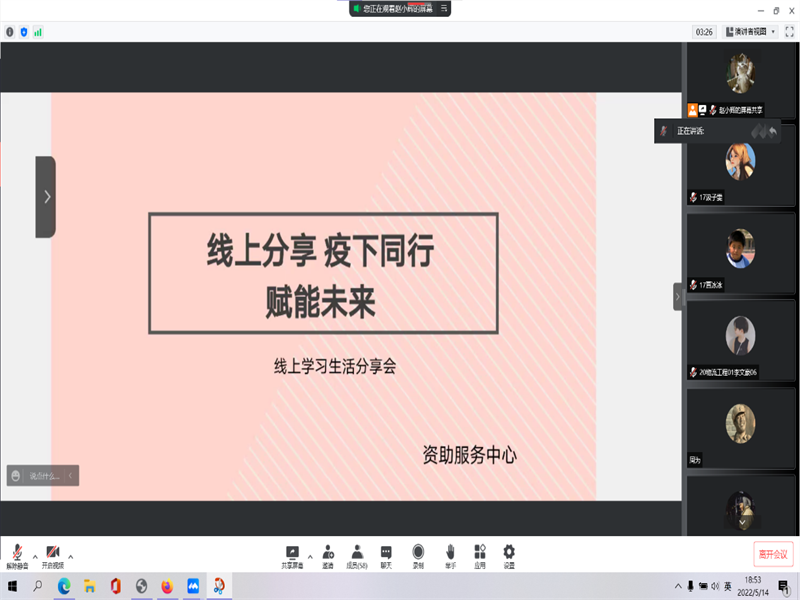Open meeting settings gear
Viewport: 800px width, 600px height.
tap(509, 555)
